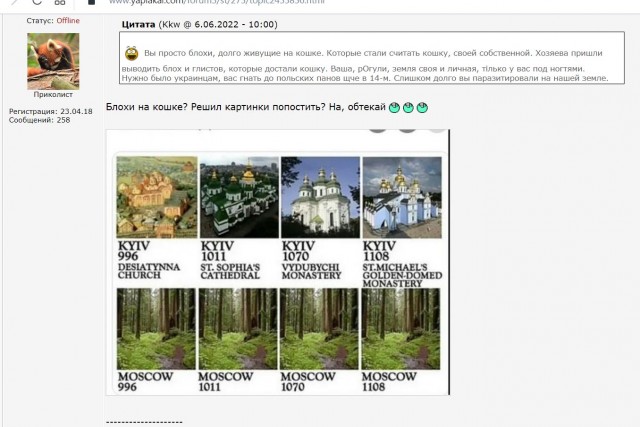Click the Offline status text
This screenshot has width=640, height=427.
pos(68,20)
